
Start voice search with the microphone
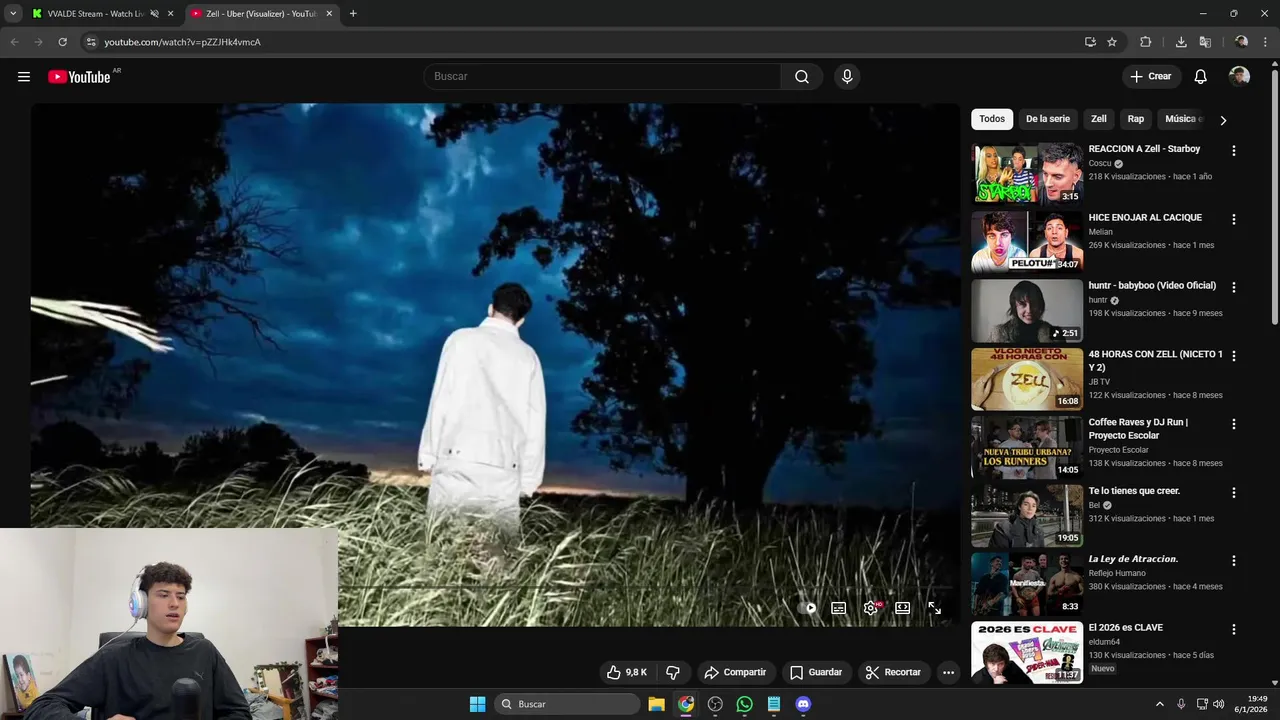coord(847,77)
